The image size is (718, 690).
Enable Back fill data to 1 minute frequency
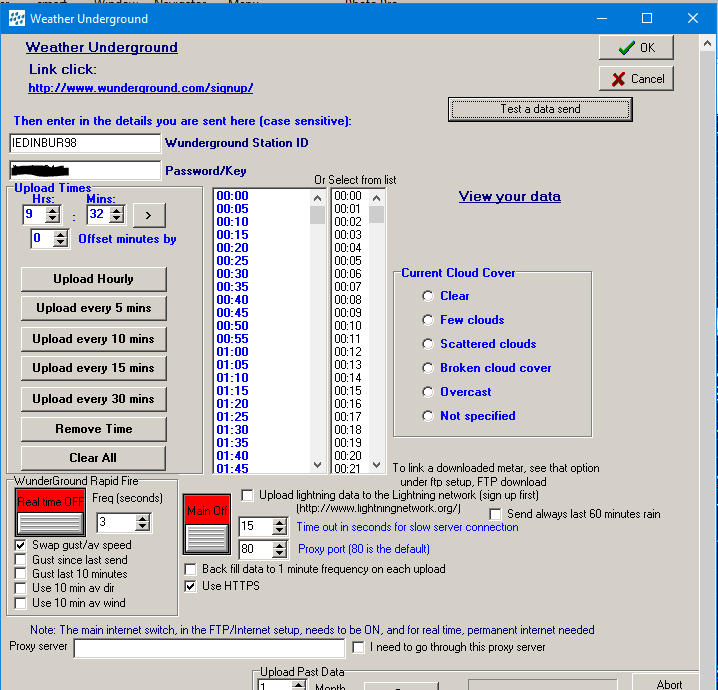(x=190, y=569)
